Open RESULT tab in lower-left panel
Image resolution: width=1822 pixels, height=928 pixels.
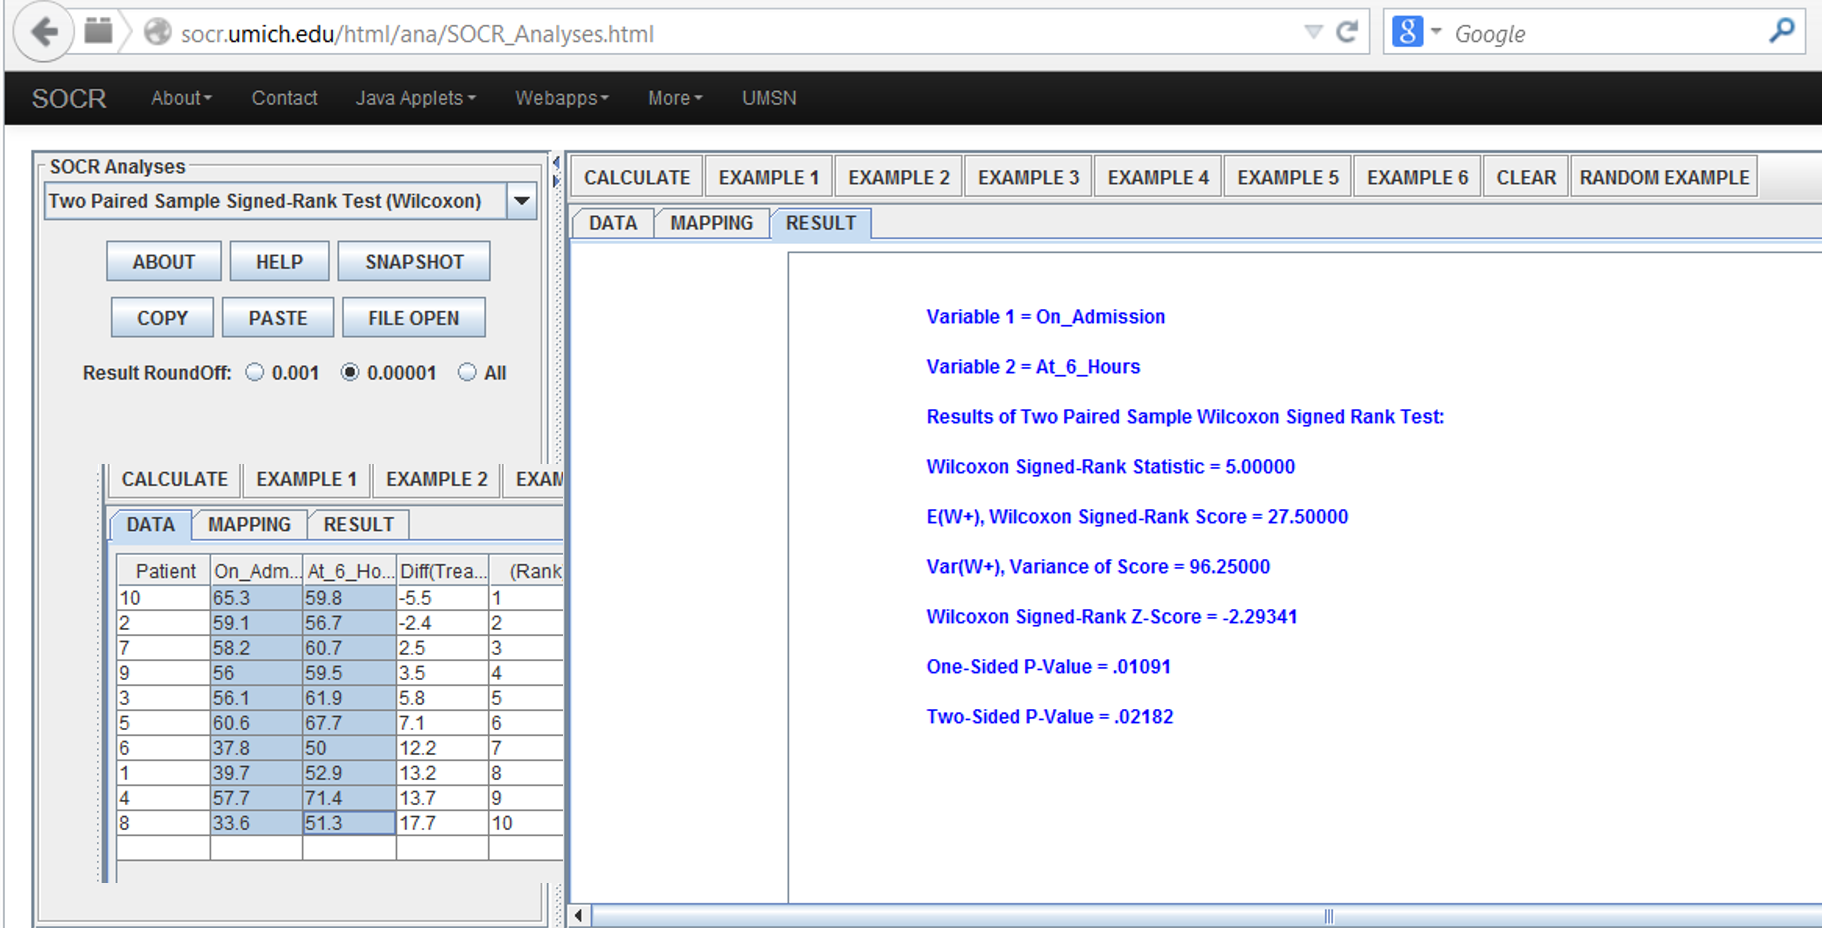[x=359, y=525]
